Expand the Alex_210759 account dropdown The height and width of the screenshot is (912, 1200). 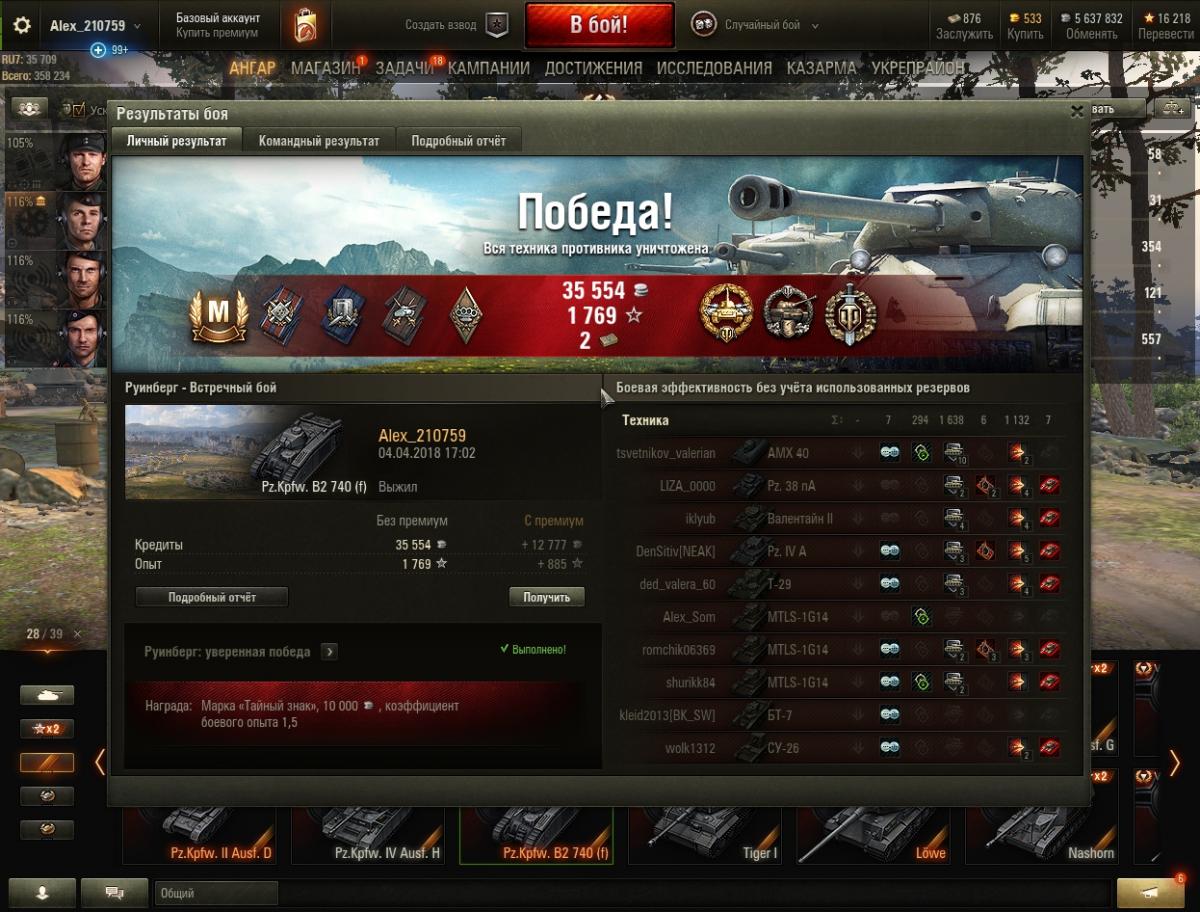(96, 26)
